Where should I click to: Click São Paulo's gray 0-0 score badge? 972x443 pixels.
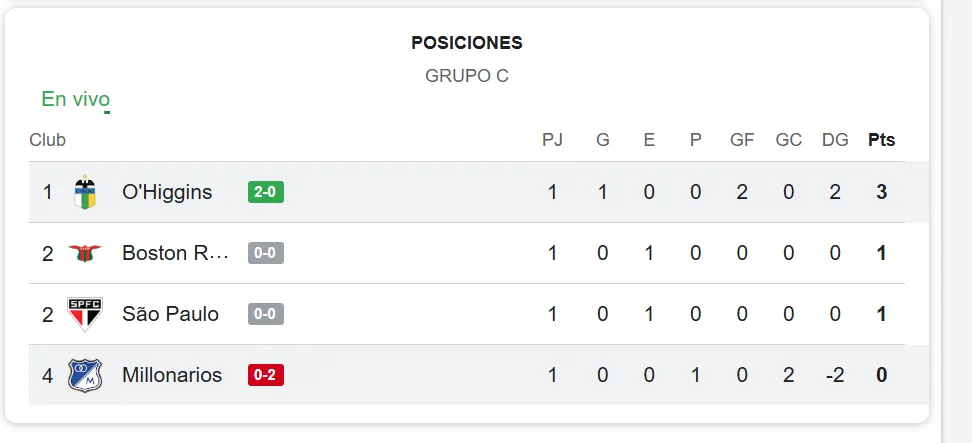click(265, 314)
